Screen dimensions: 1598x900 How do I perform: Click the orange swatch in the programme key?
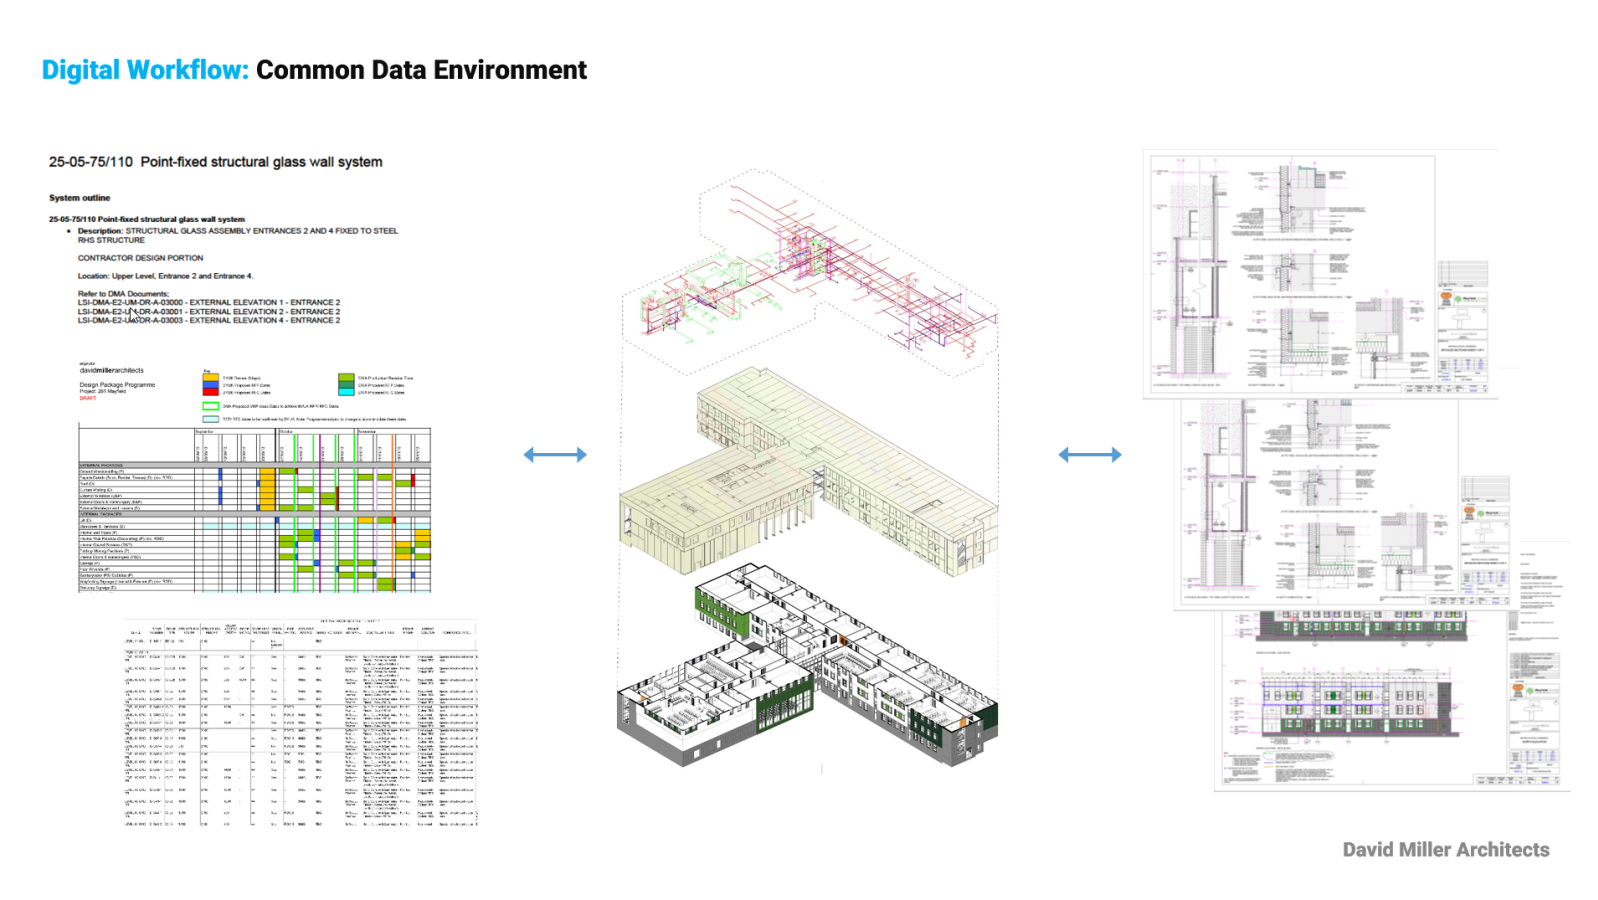[211, 378]
